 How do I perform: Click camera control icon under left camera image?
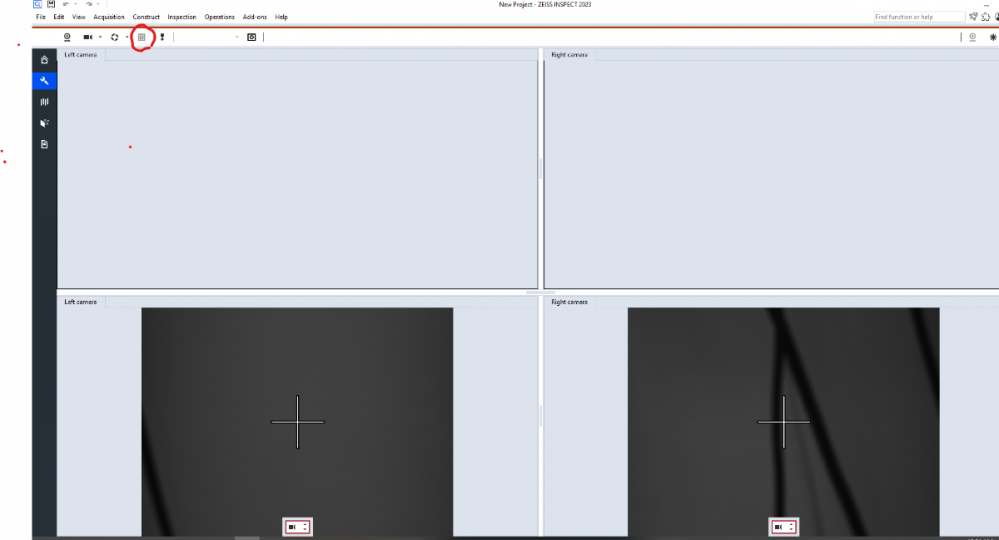292,527
